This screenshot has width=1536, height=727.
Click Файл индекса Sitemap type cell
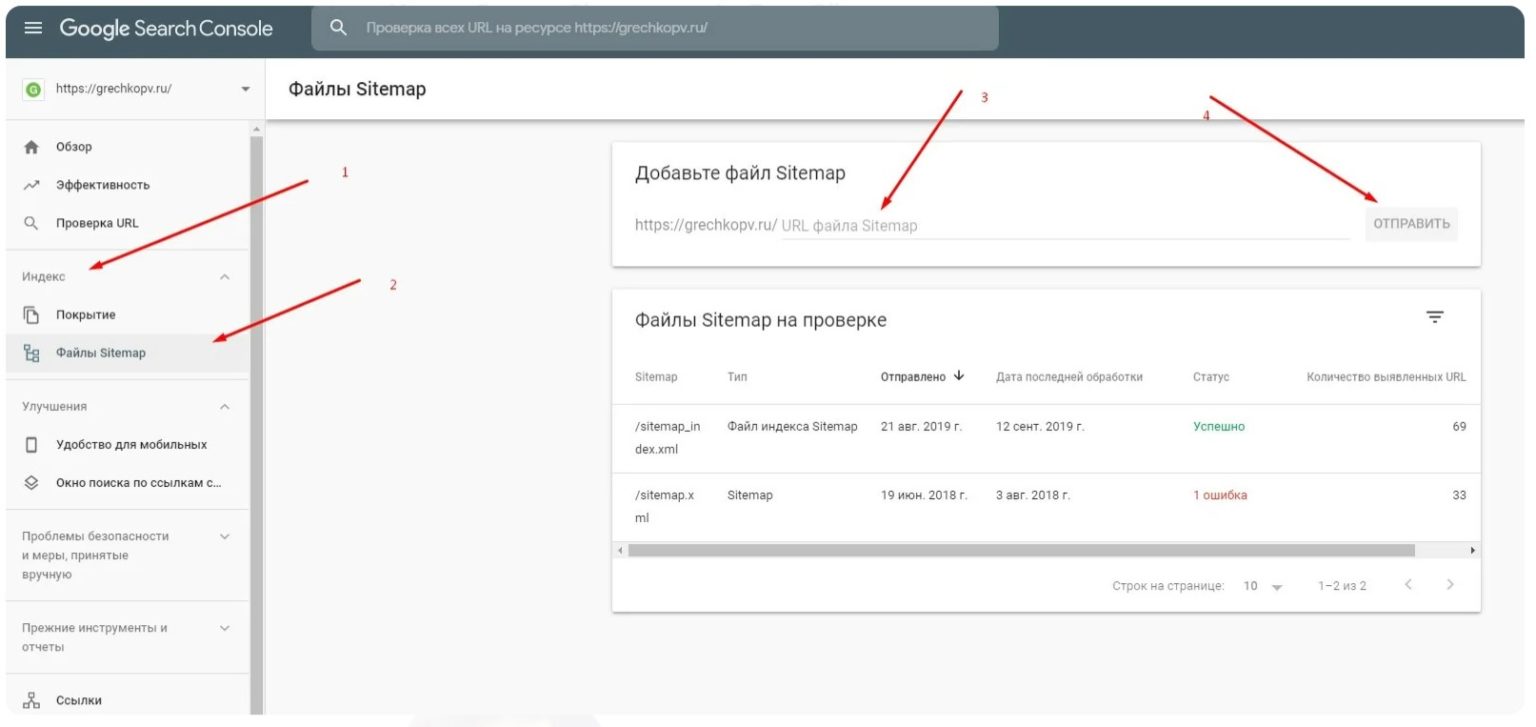792,427
